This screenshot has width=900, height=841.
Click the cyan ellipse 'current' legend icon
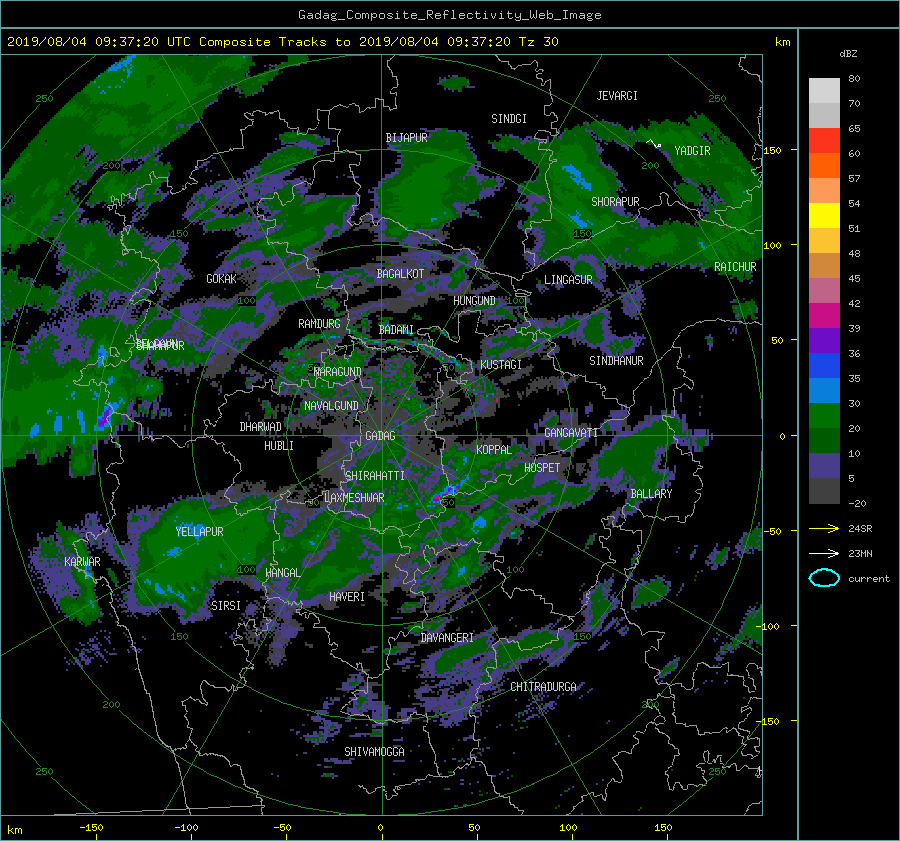tap(824, 578)
